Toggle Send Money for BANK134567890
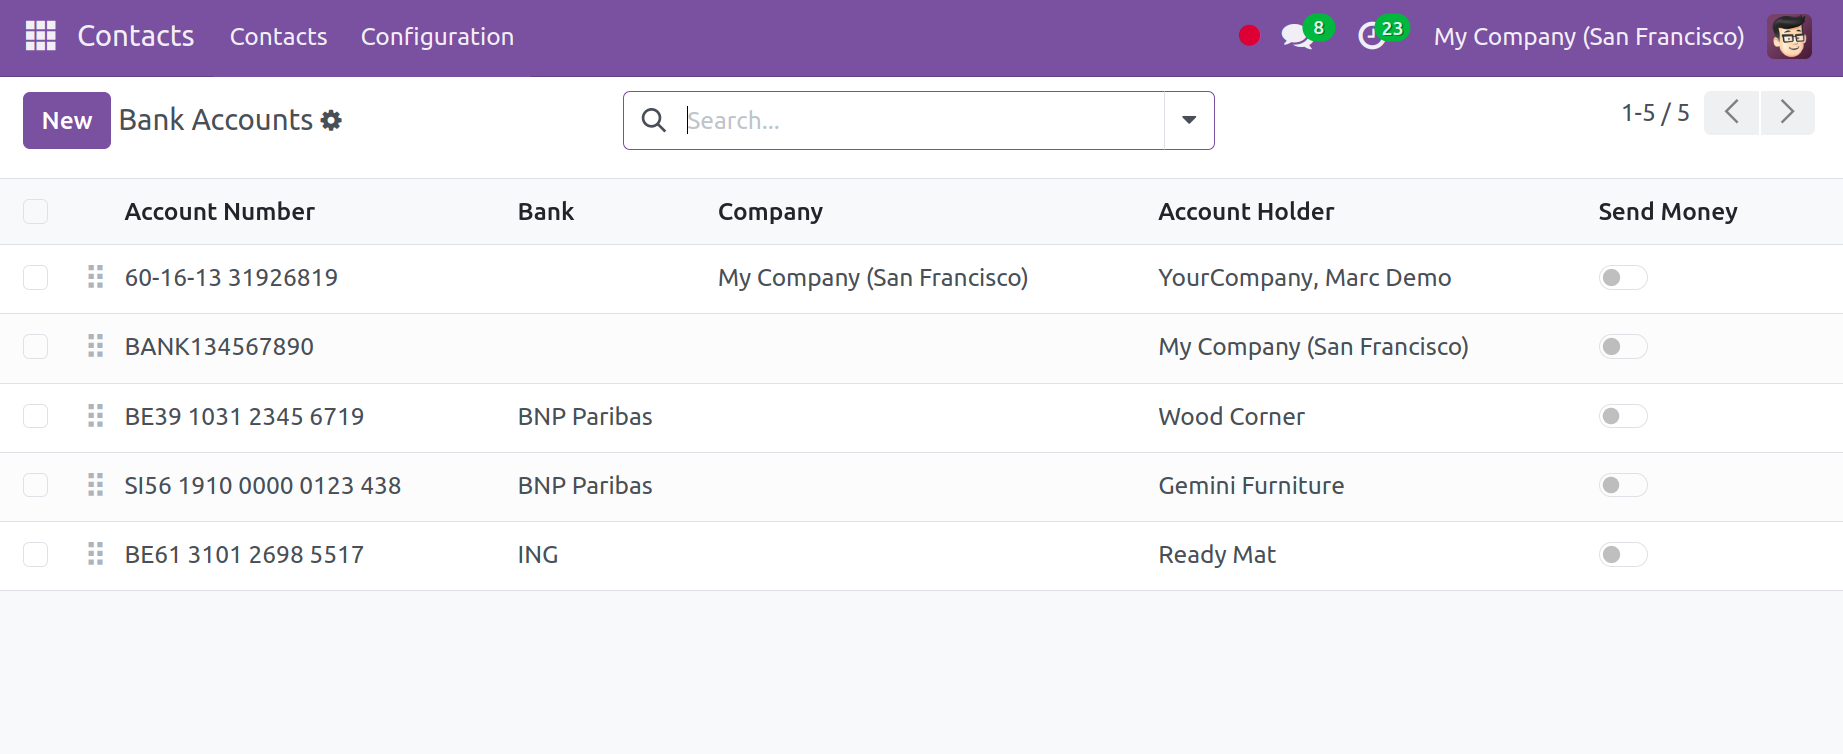 (1623, 346)
